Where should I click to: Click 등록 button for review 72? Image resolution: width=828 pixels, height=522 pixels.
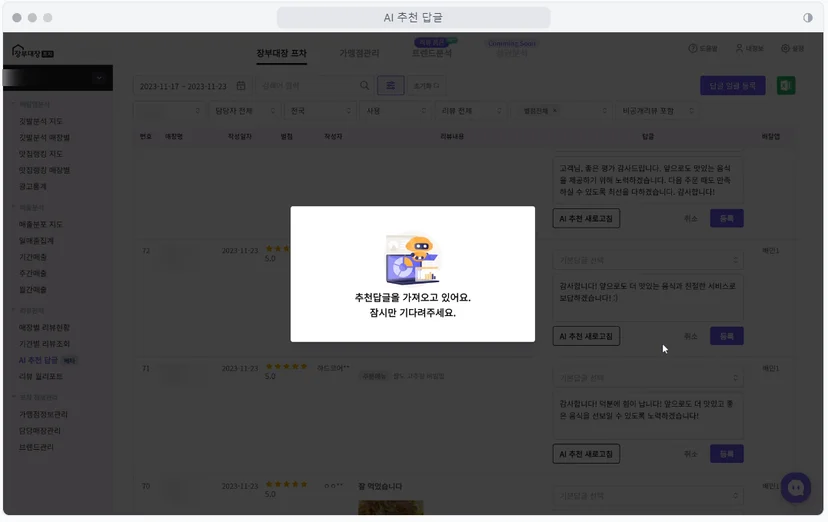(x=727, y=336)
